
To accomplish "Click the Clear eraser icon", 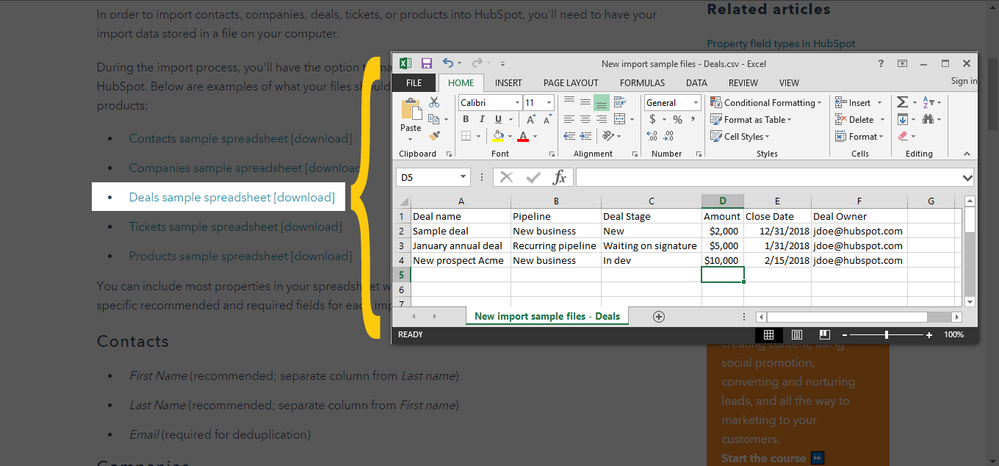I will point(902,136).
